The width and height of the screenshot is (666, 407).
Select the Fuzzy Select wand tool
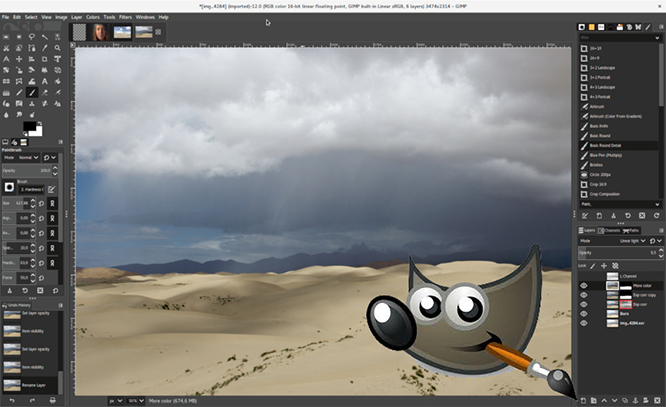tap(44, 37)
